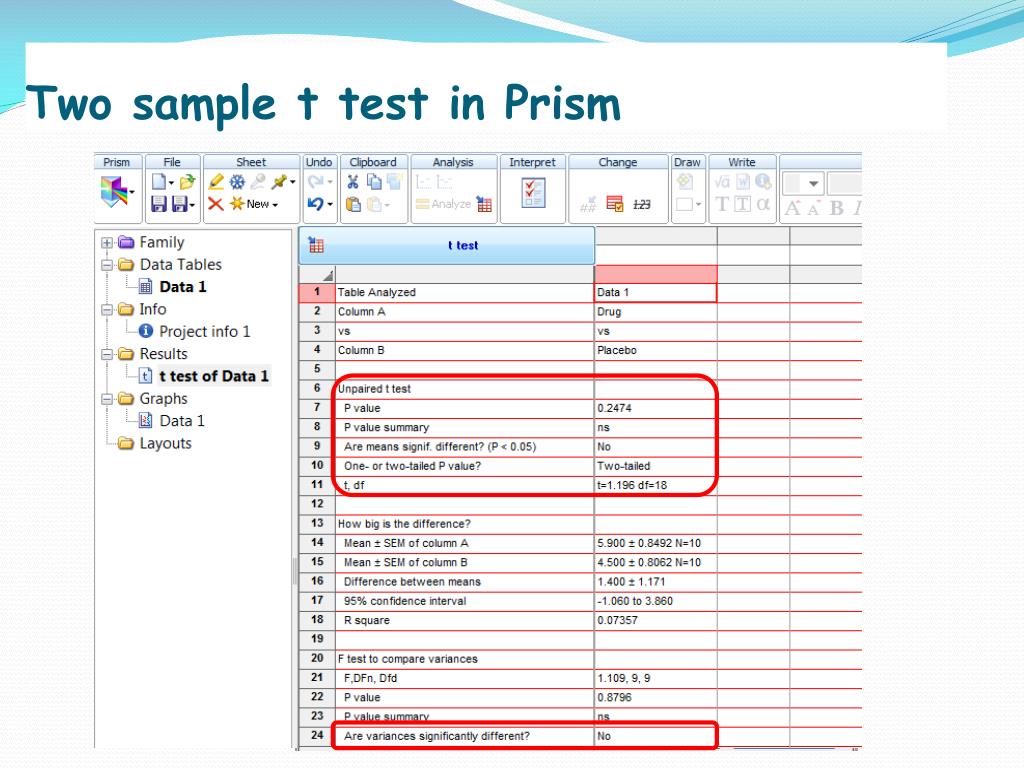Click the greyed info magnifier icon in Write
Image resolution: width=1024 pixels, height=768 pixels.
tap(763, 182)
